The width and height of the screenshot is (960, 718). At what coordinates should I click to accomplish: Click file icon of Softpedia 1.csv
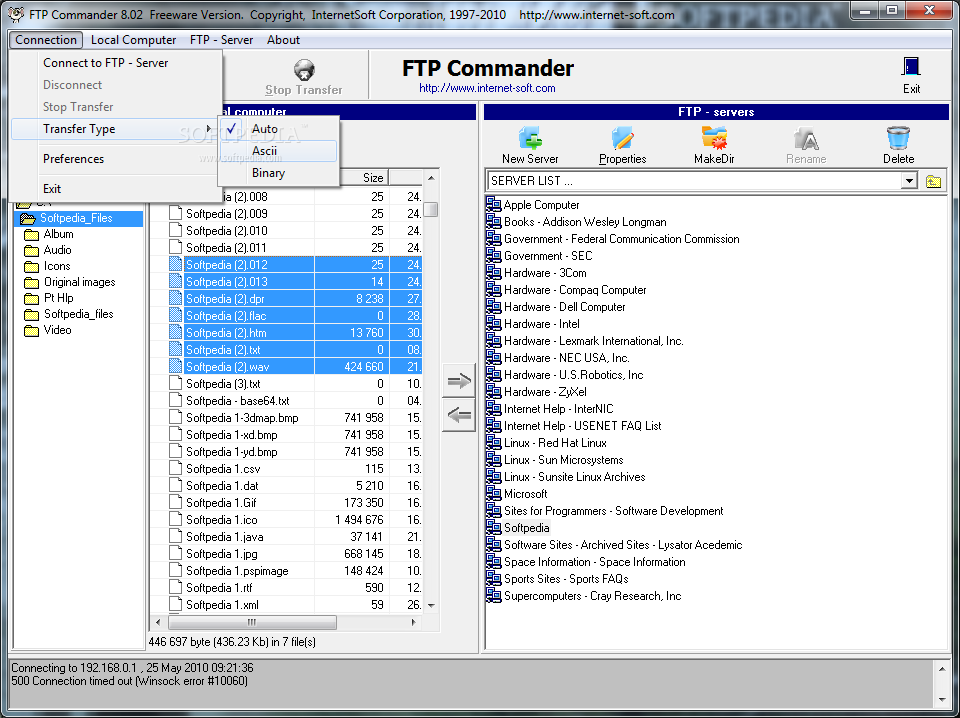point(176,468)
